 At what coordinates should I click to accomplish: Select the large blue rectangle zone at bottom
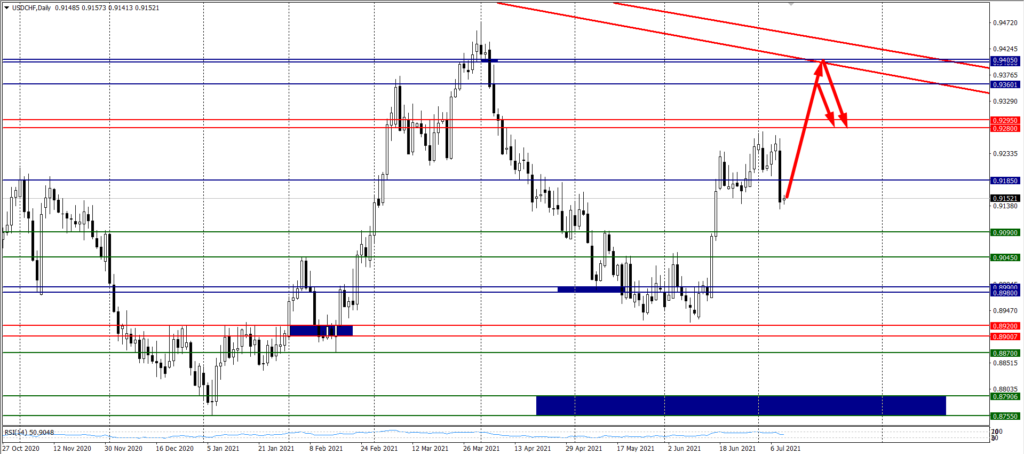point(740,405)
